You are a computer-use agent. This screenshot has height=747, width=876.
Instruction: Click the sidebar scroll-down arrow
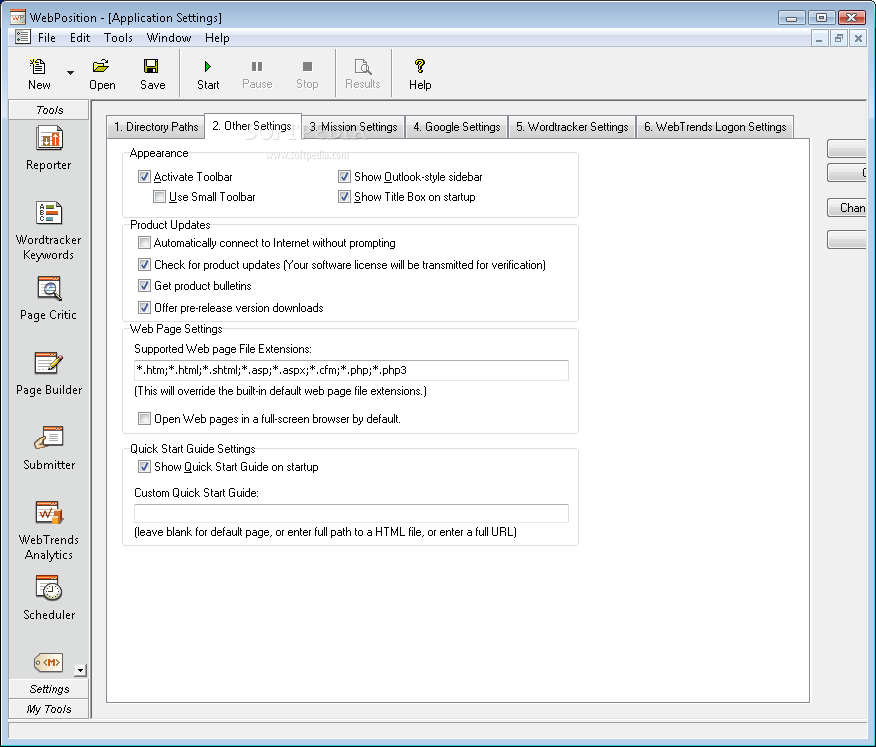[80, 670]
